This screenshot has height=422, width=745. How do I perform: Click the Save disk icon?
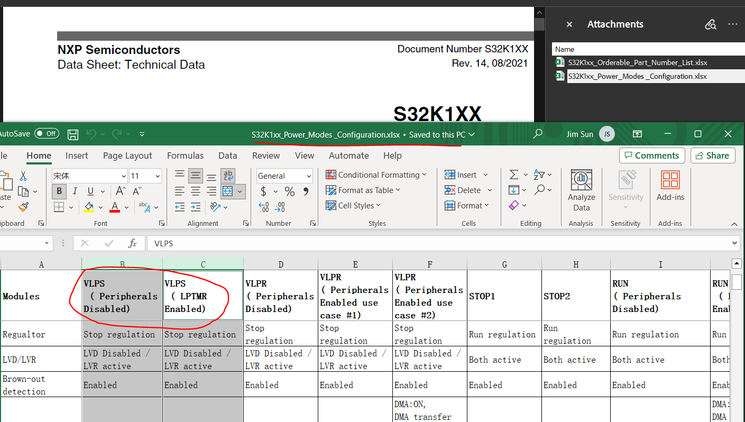pos(73,134)
